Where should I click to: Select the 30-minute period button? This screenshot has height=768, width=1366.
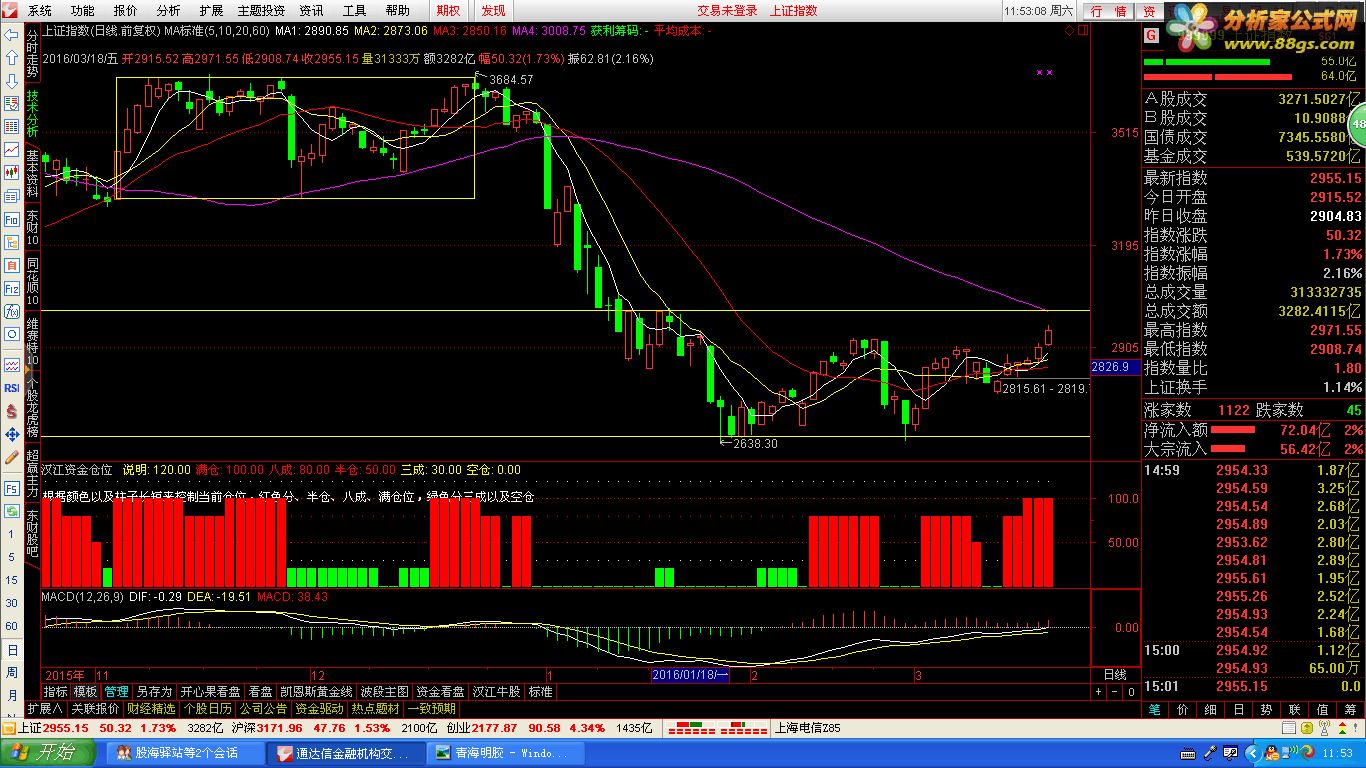12,603
